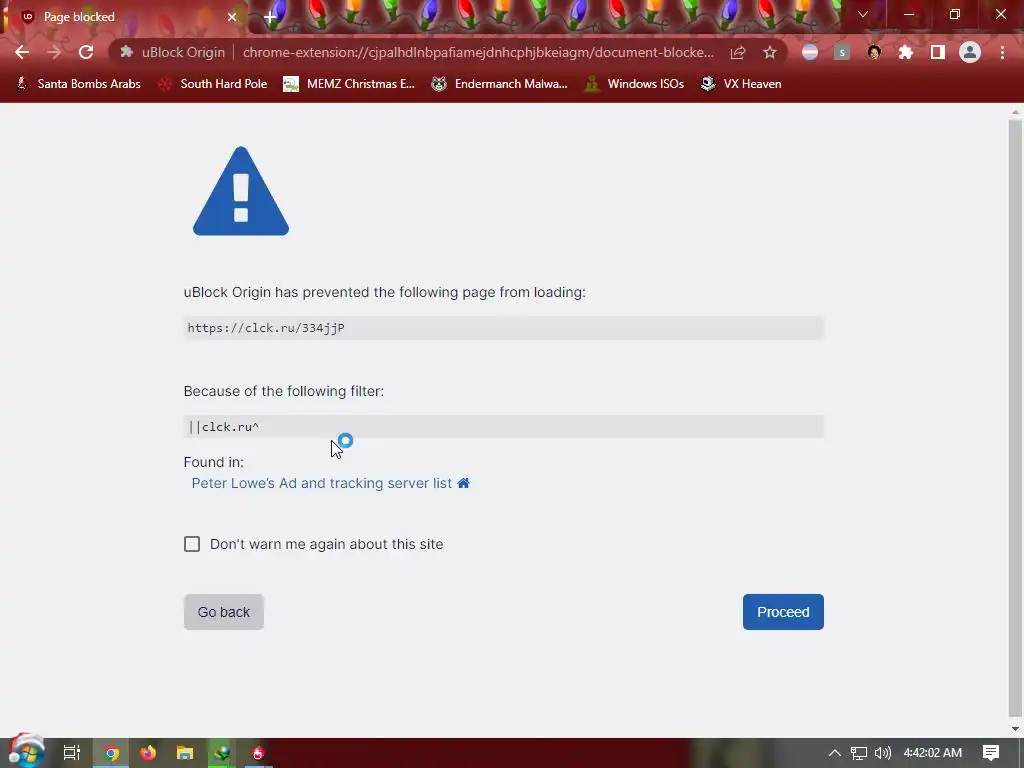Bookmark this page with the star icon

coord(770,52)
